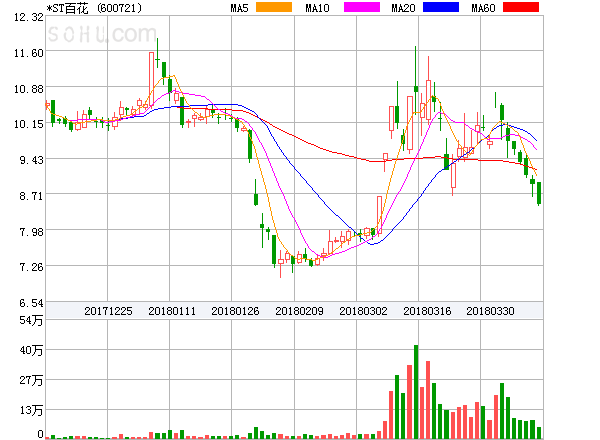Click the 10.15 price axis label

tap(29, 124)
